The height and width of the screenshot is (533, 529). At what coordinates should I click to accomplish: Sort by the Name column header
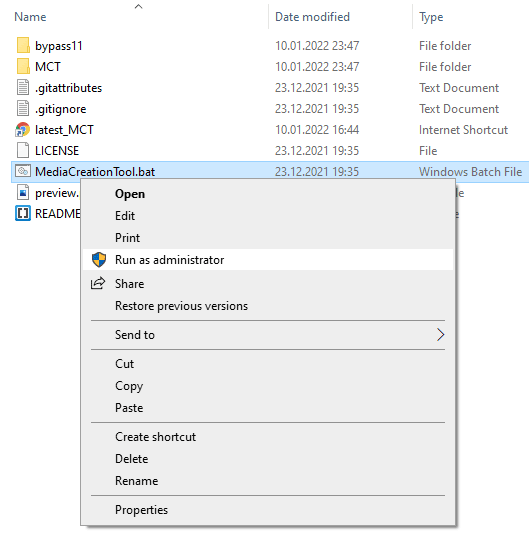(x=30, y=17)
